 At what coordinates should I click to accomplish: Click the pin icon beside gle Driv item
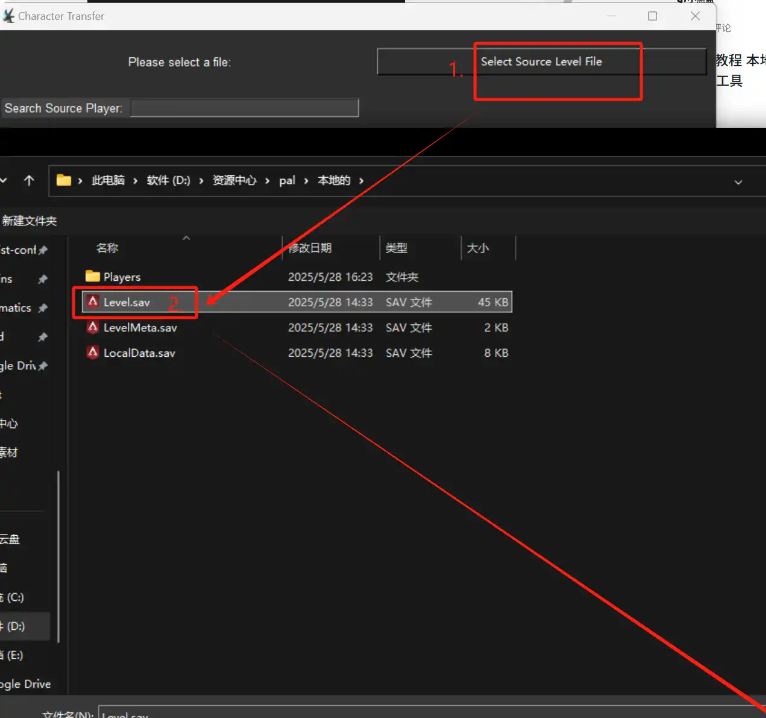43,366
